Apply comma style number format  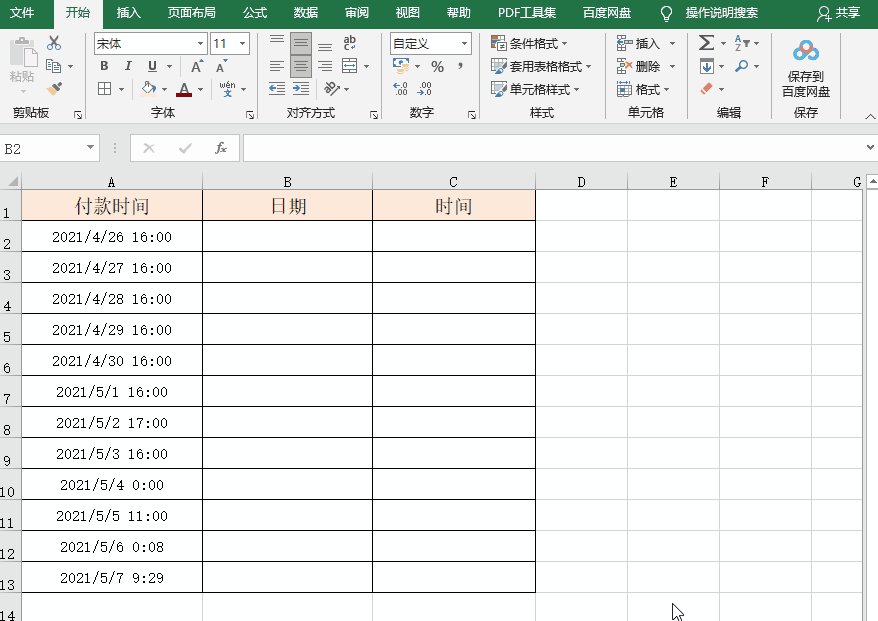(x=460, y=66)
